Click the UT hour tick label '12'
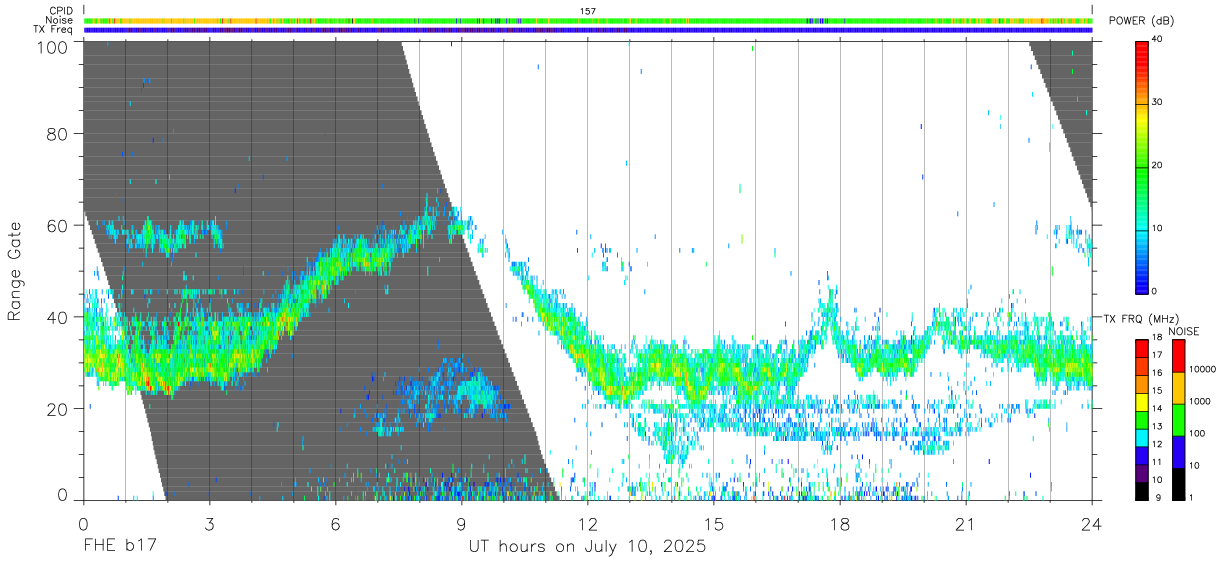This screenshot has height=567, width=1228. tap(588, 523)
